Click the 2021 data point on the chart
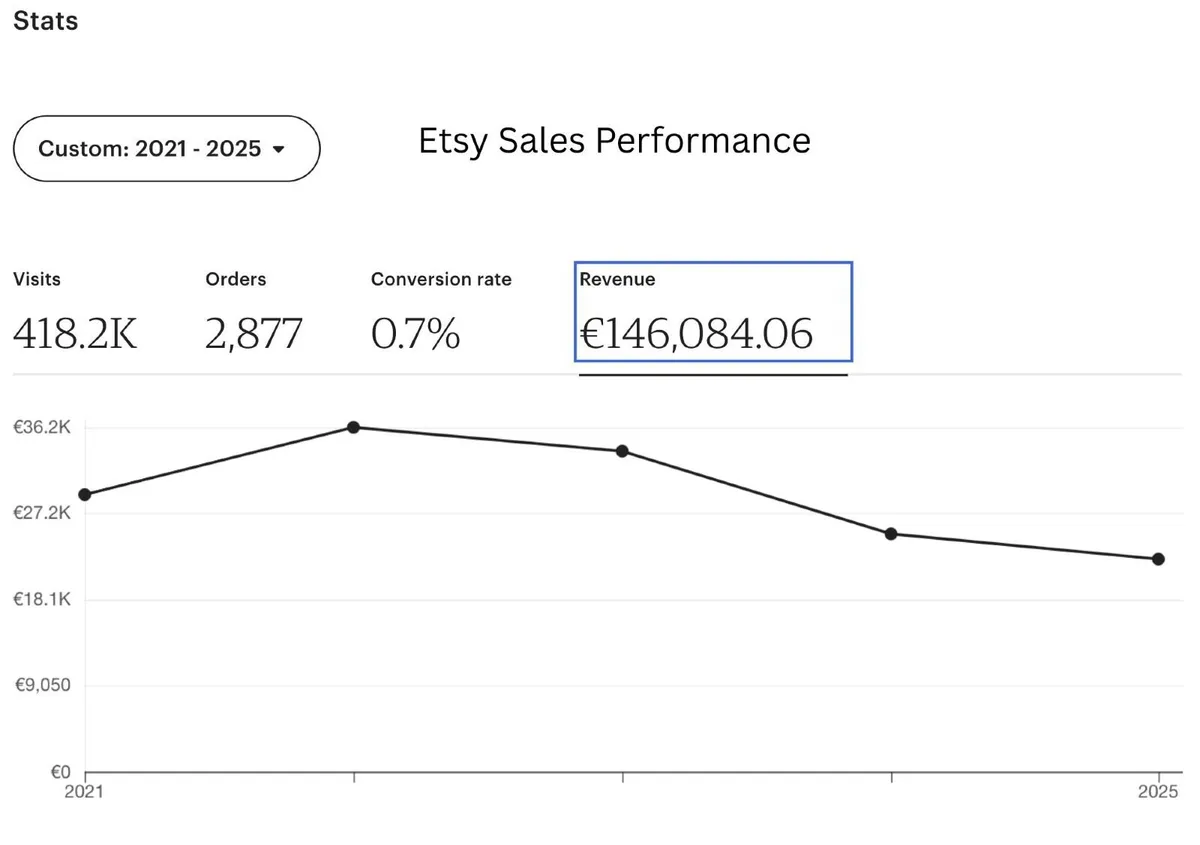 [85, 494]
